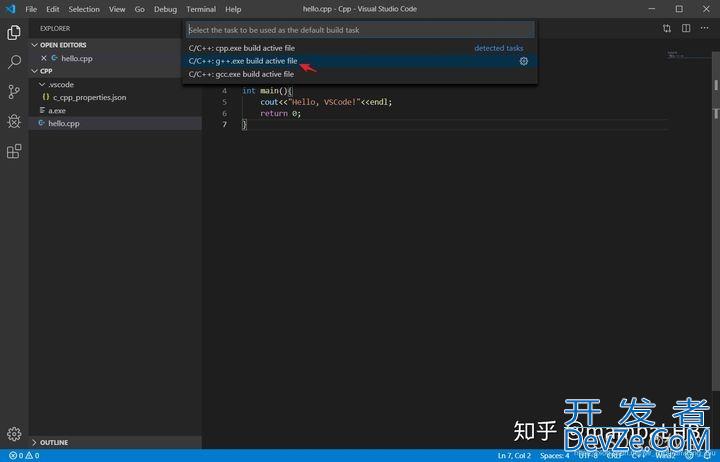Click the configure gear for g++.exe task

(523, 61)
